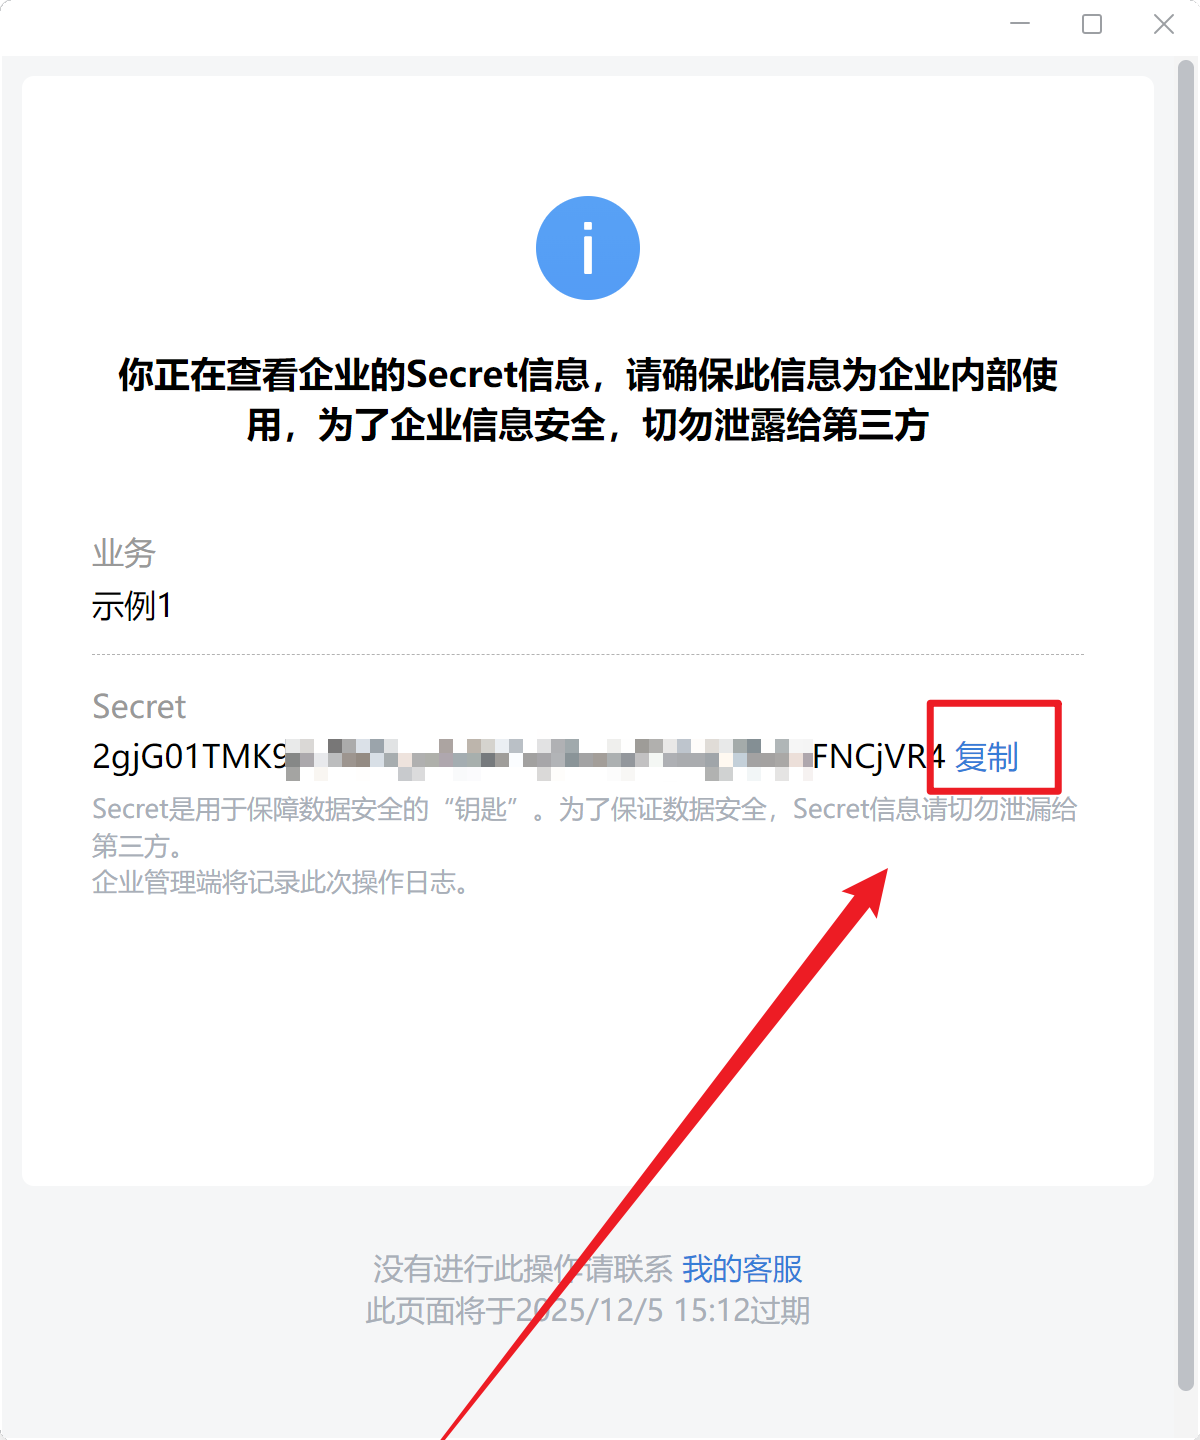This screenshot has width=1200, height=1440.
Task: Click the gray Secret是用于保障数据安全 description
Action: 585,827
